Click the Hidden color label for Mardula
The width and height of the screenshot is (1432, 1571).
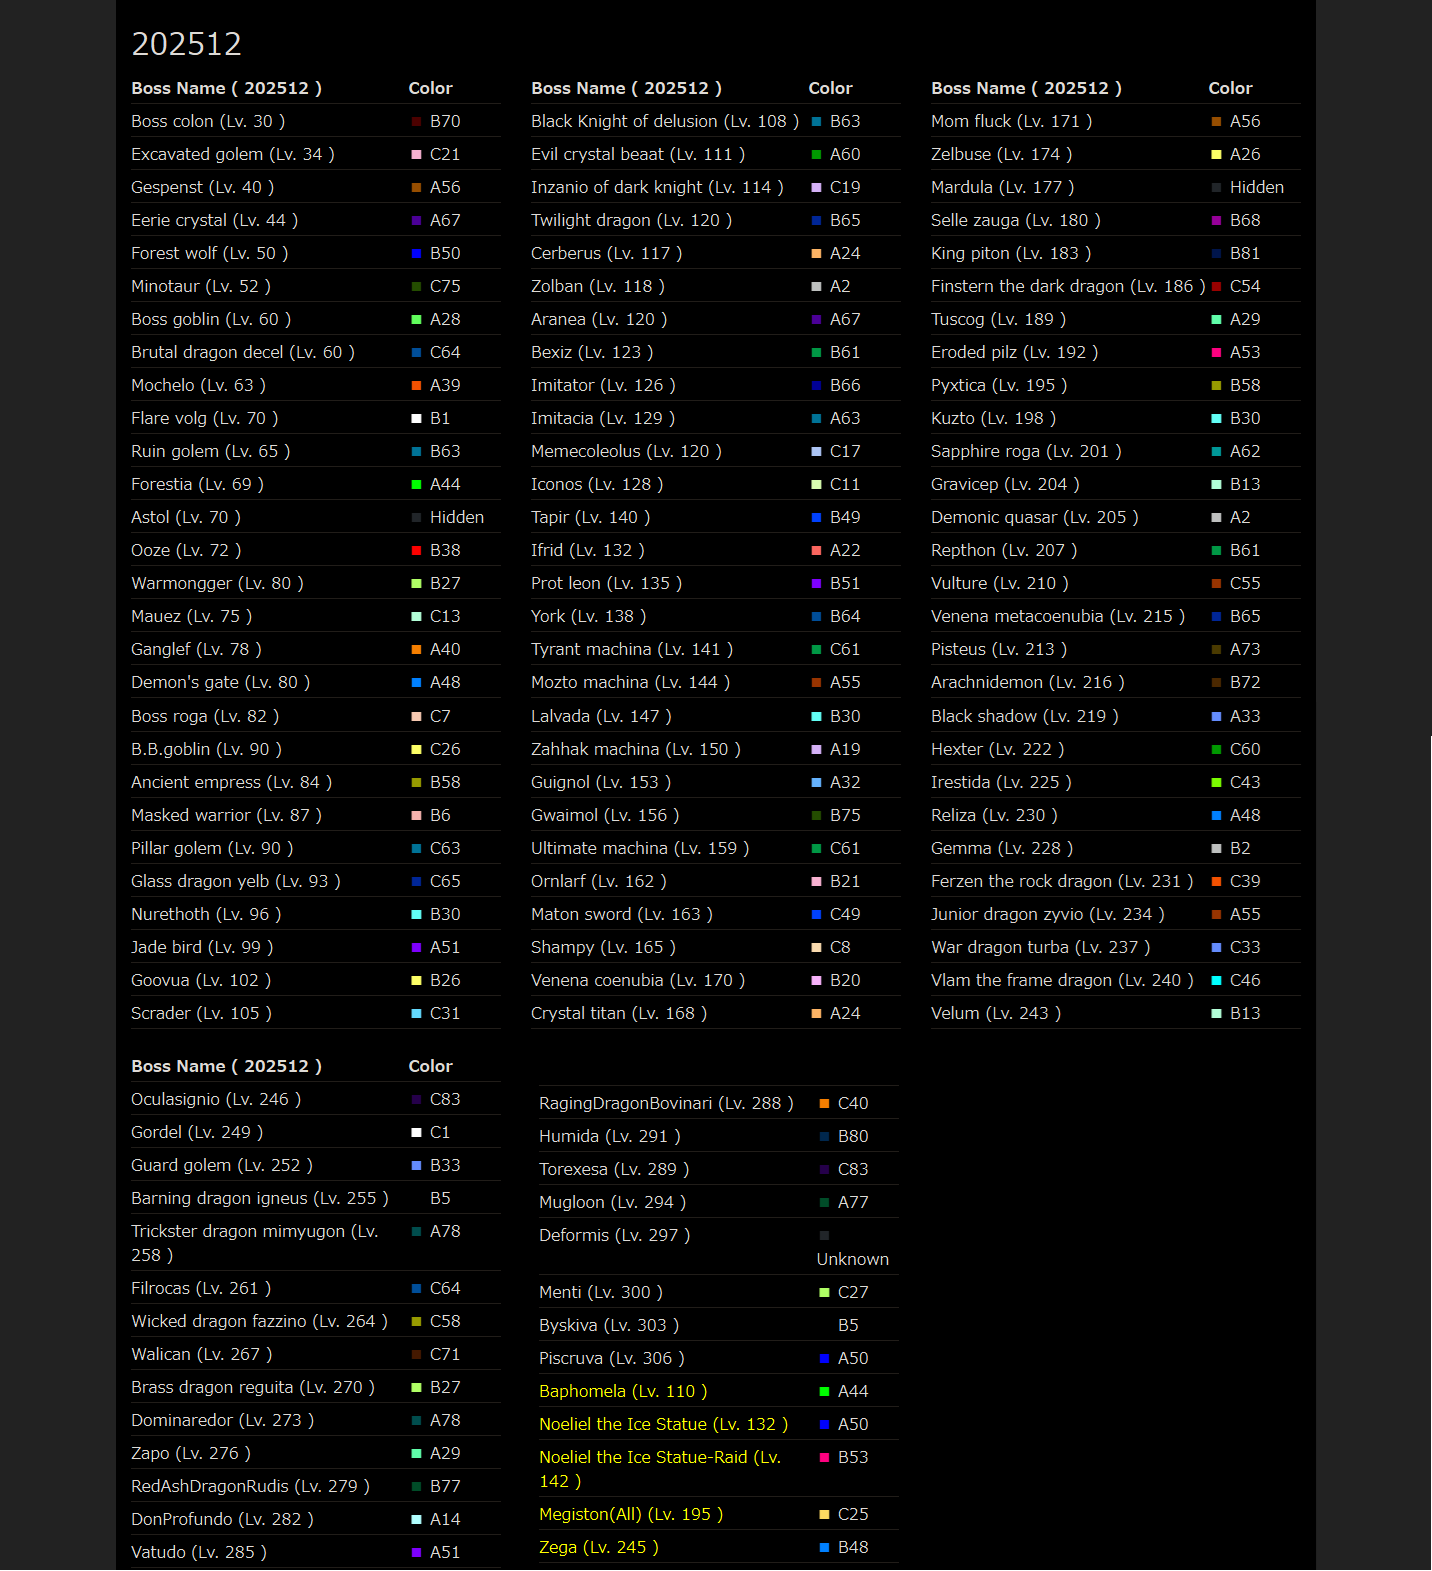(1257, 187)
